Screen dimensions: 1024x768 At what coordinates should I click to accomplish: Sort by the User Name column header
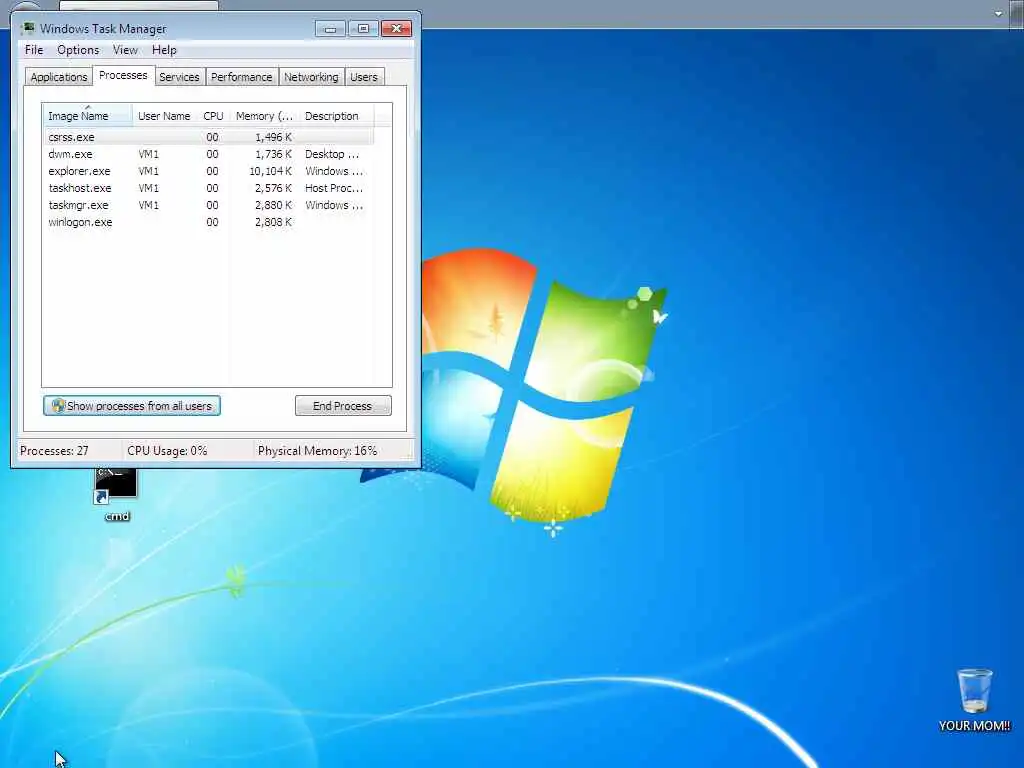click(x=164, y=116)
